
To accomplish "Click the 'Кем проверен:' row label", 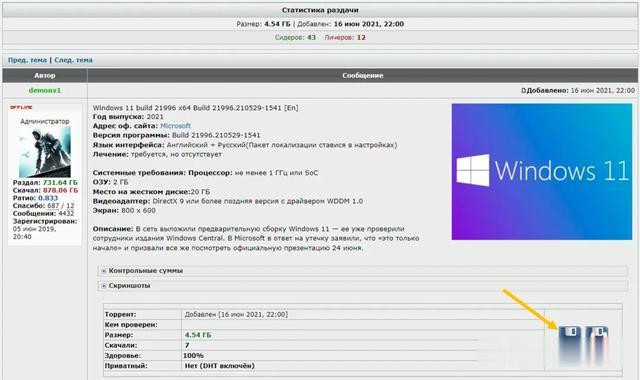I will tap(131, 324).
